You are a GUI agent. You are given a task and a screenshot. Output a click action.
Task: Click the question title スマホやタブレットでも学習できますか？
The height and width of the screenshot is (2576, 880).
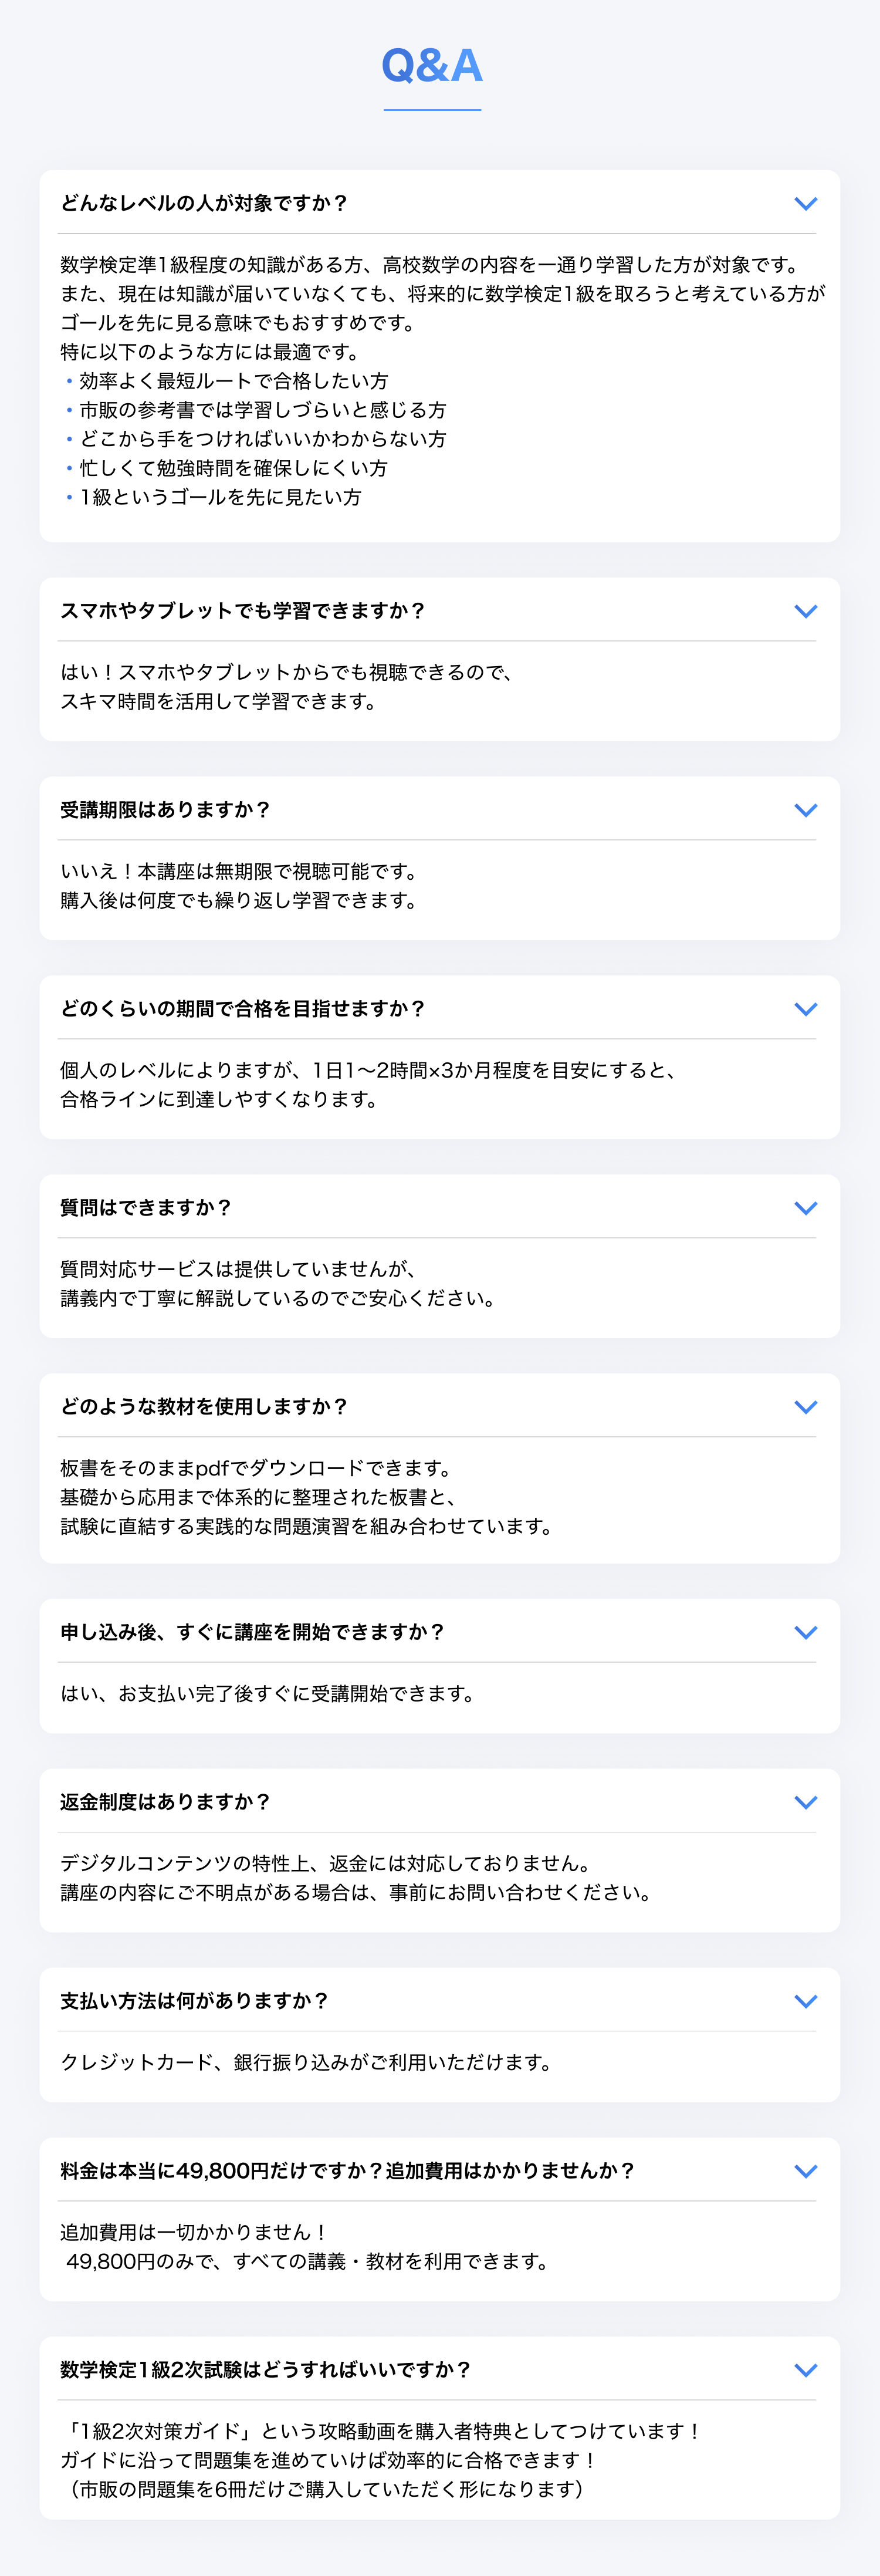[x=243, y=611]
